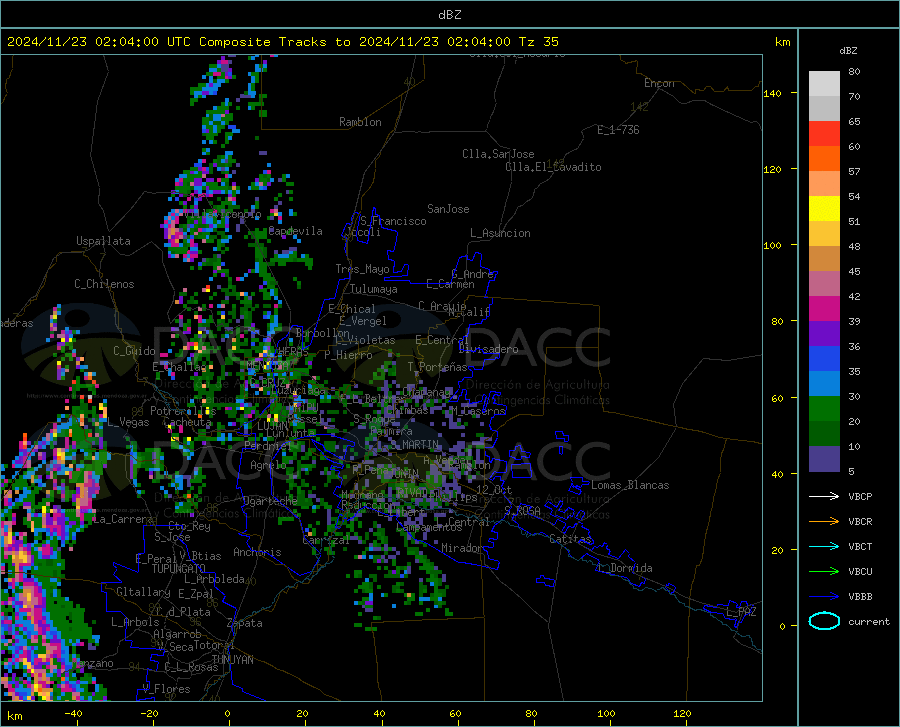The width and height of the screenshot is (900, 727).
Task: Click the Capdevila place label
Action: (x=295, y=231)
